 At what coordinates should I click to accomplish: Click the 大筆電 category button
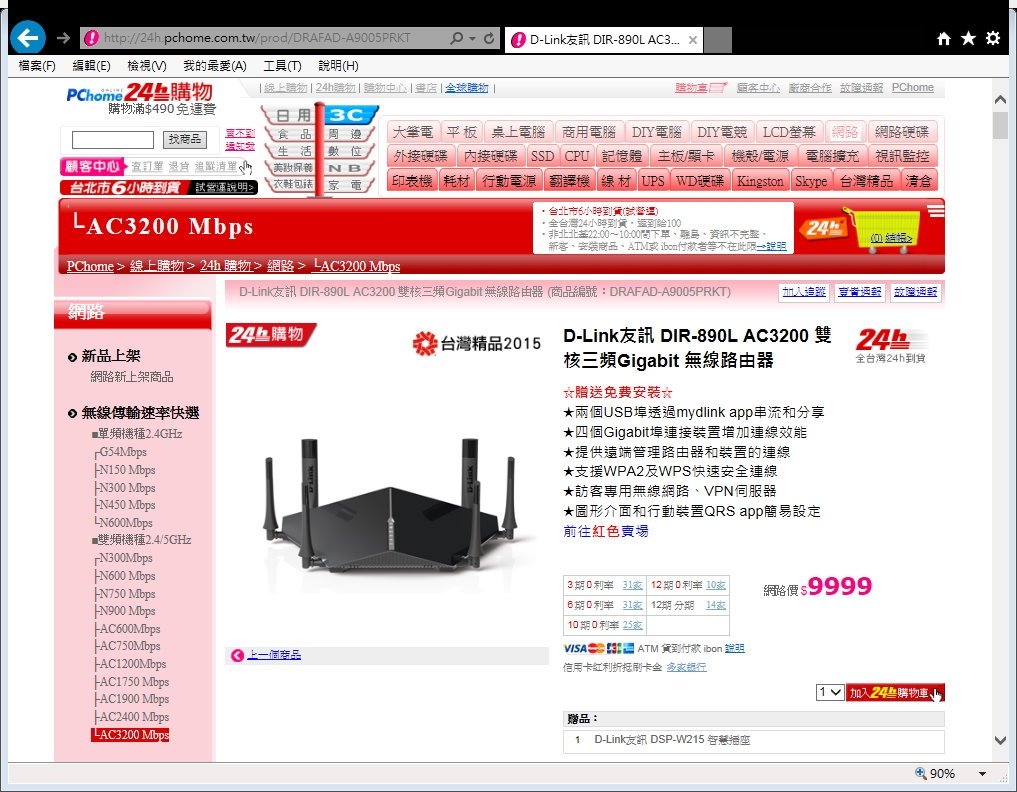click(413, 132)
